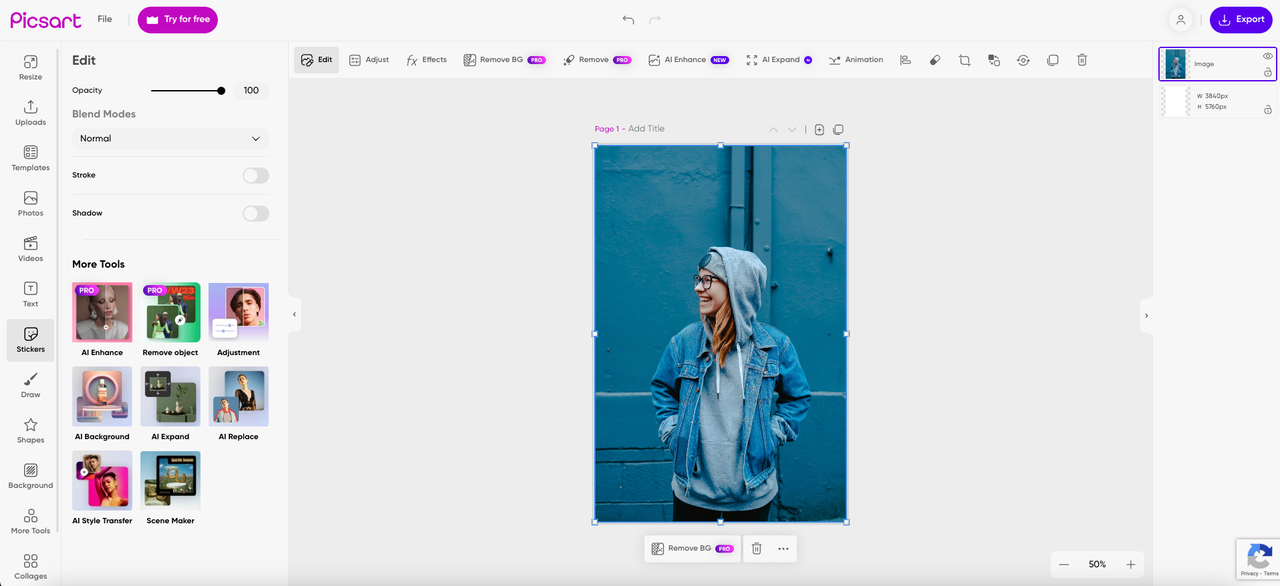Image resolution: width=1280 pixels, height=586 pixels.
Task: Open the AI Replace tool thumbnail
Action: click(x=238, y=396)
